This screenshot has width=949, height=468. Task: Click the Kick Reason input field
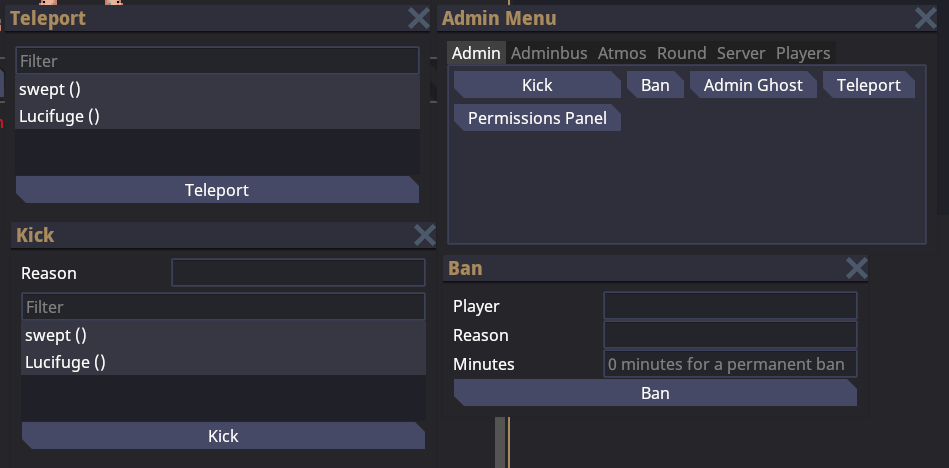(298, 273)
